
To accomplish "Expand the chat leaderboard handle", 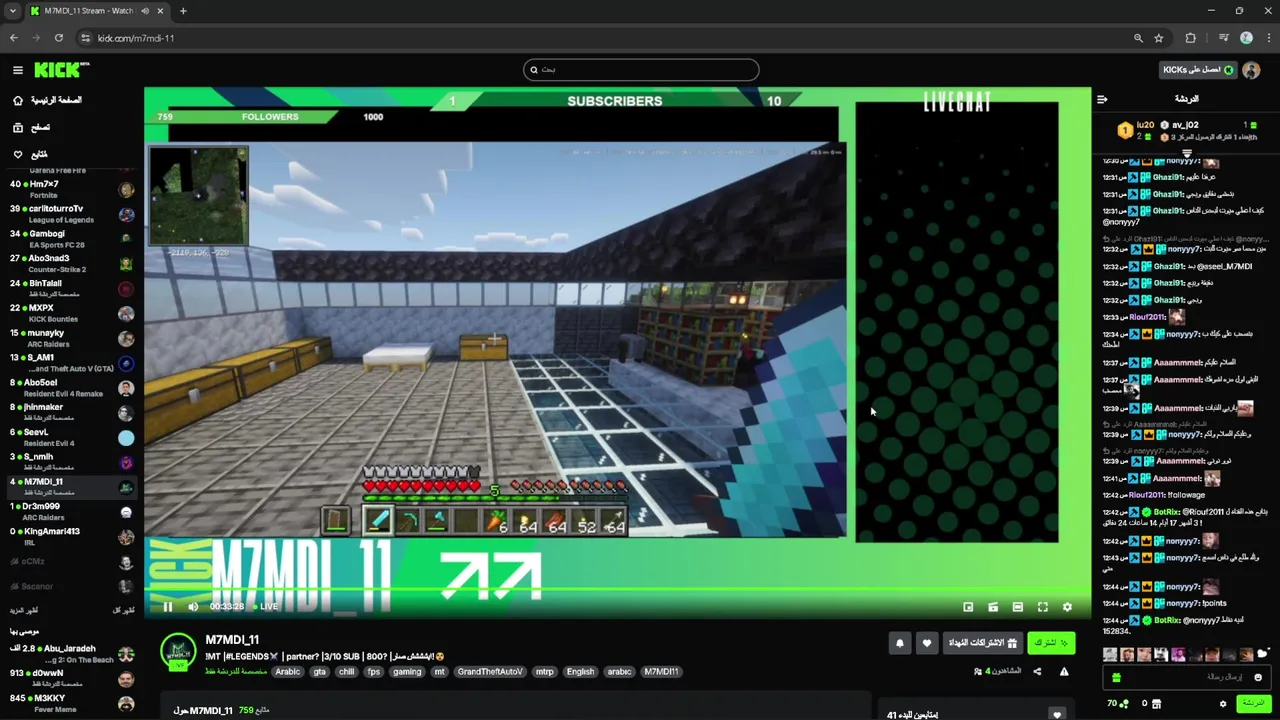I will pos(1187,153).
